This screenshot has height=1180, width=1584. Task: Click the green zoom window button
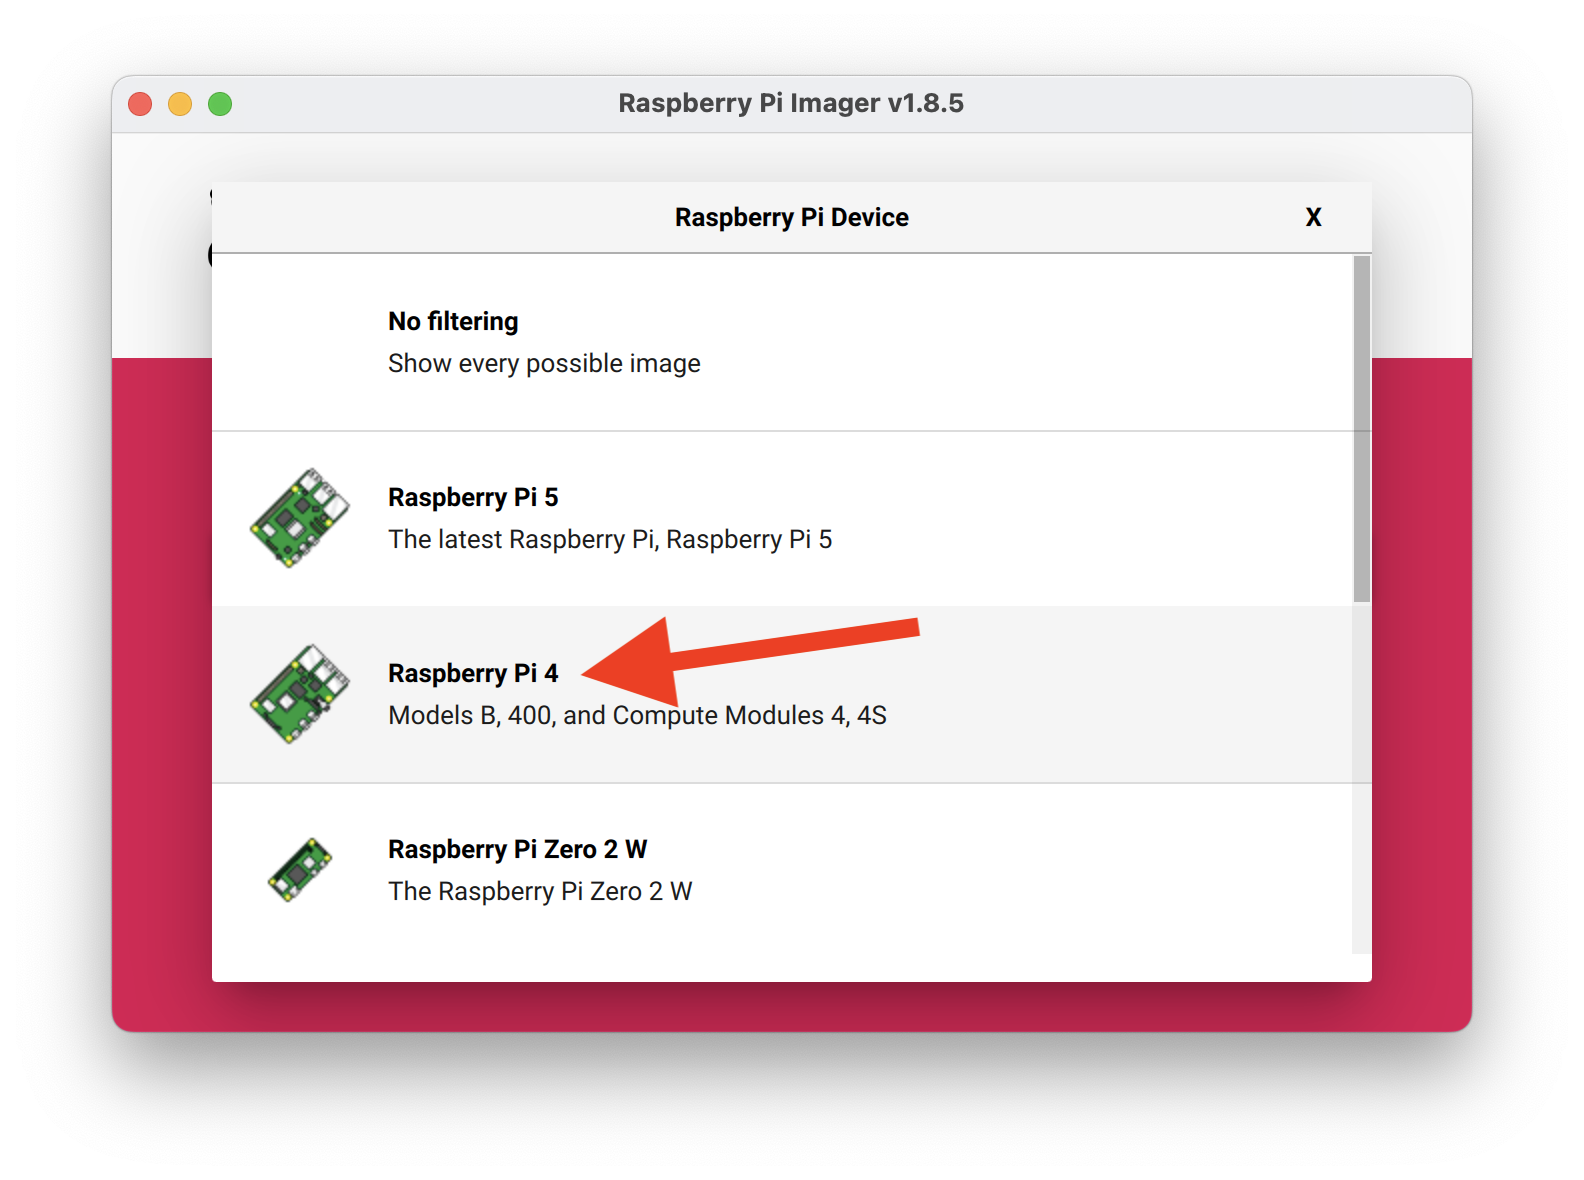coord(220,104)
